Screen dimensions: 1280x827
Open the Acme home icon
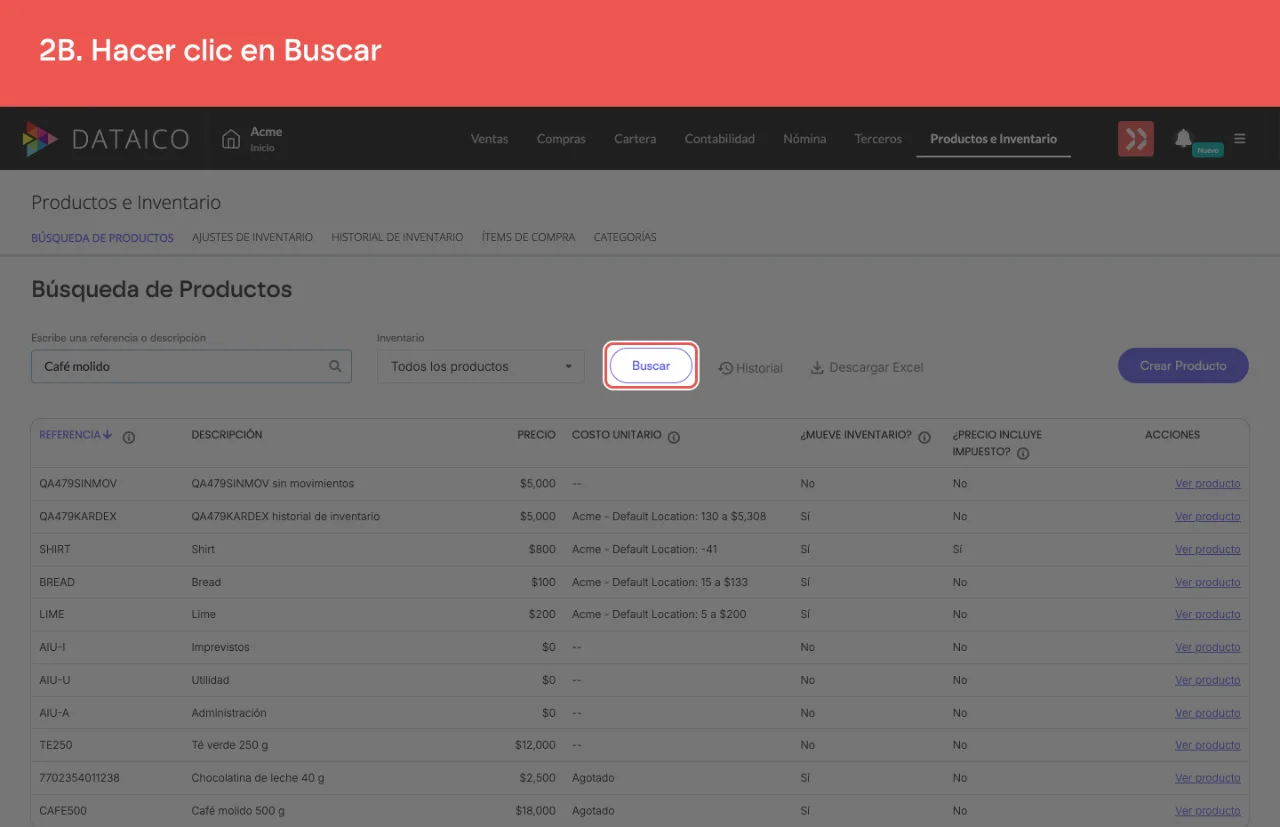231,139
